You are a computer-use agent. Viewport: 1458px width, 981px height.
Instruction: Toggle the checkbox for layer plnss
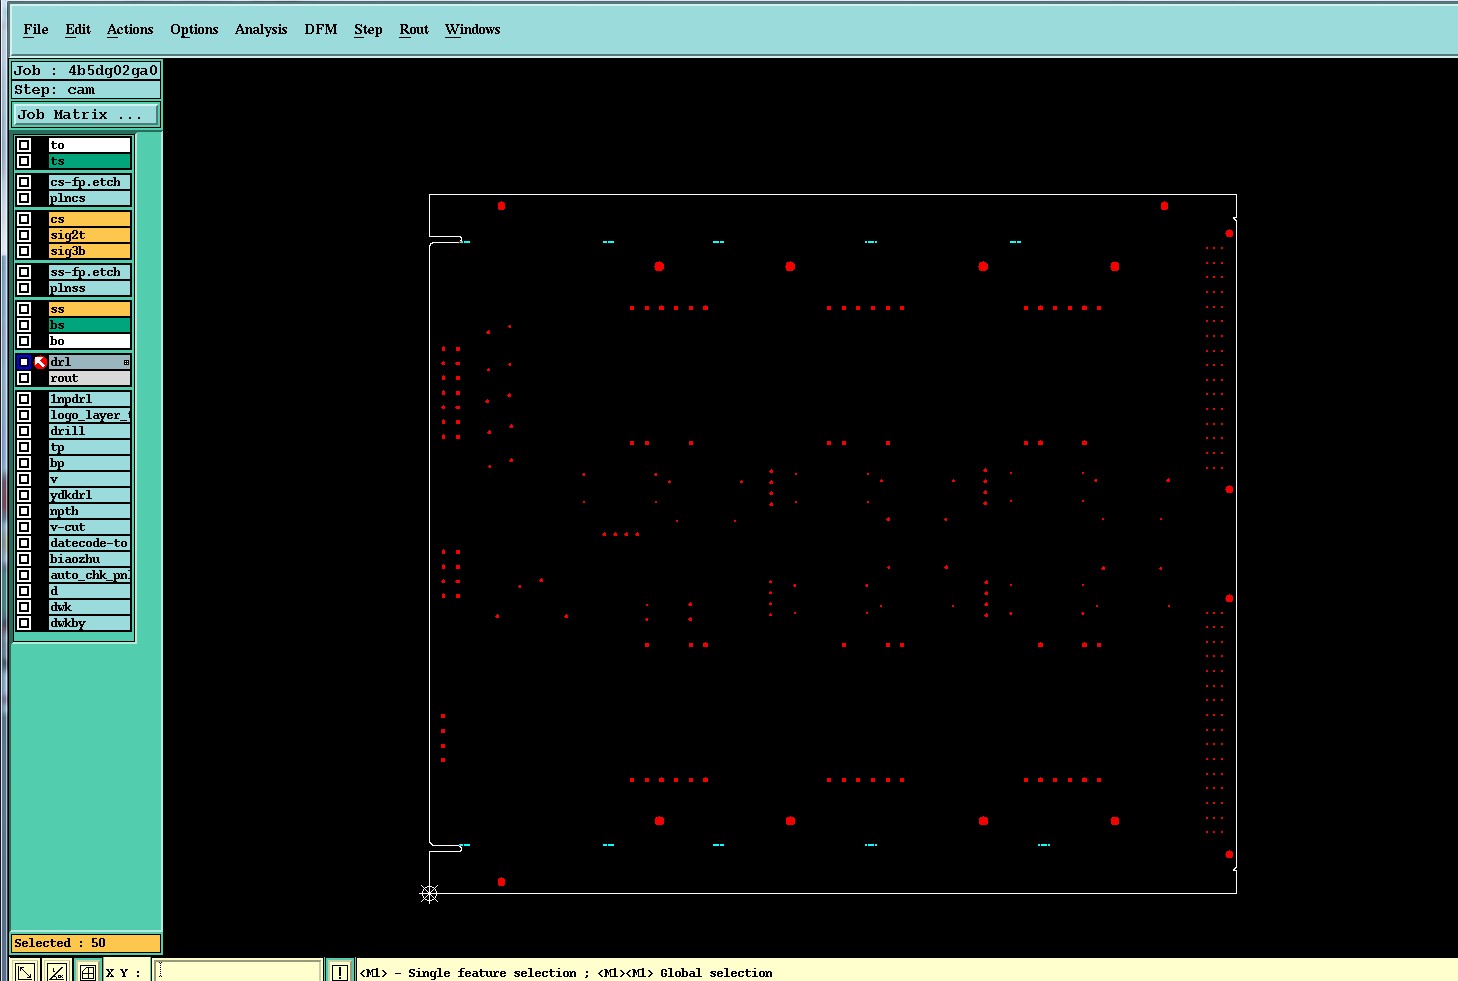click(x=24, y=288)
